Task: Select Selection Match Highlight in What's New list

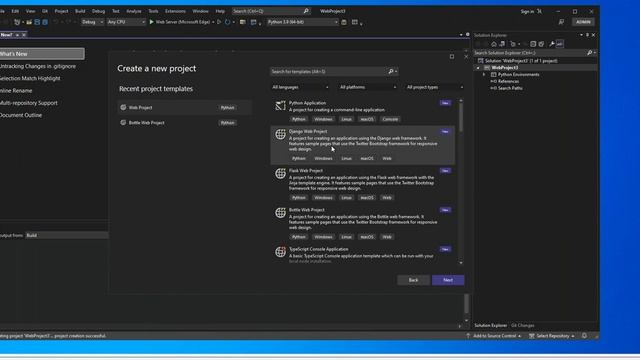Action: pos(30,78)
